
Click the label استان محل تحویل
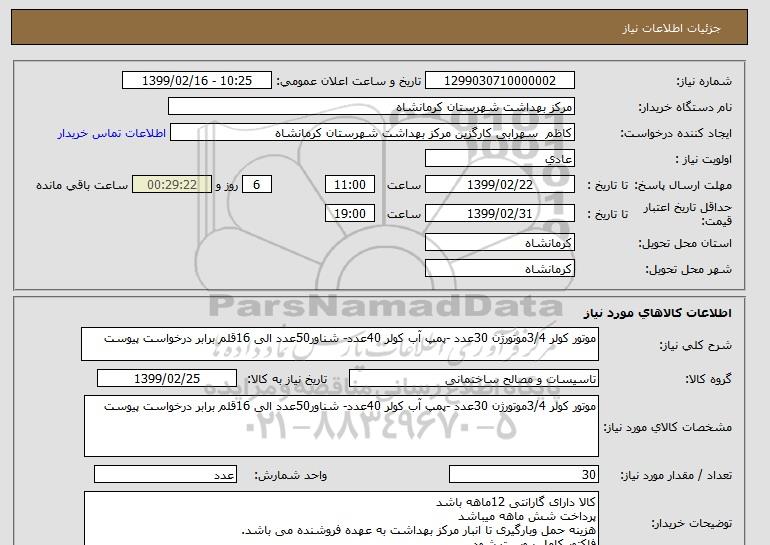pos(685,244)
